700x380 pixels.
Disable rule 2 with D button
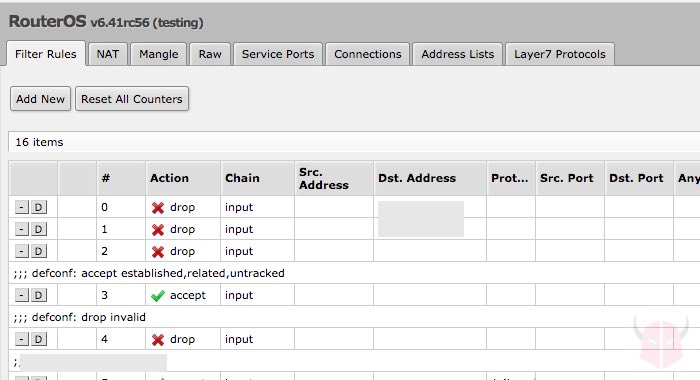38,251
